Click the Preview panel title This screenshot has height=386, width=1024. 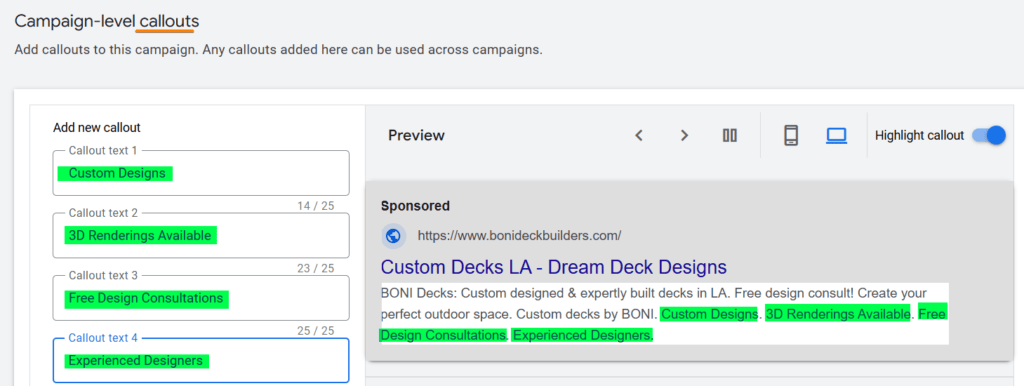(416, 135)
